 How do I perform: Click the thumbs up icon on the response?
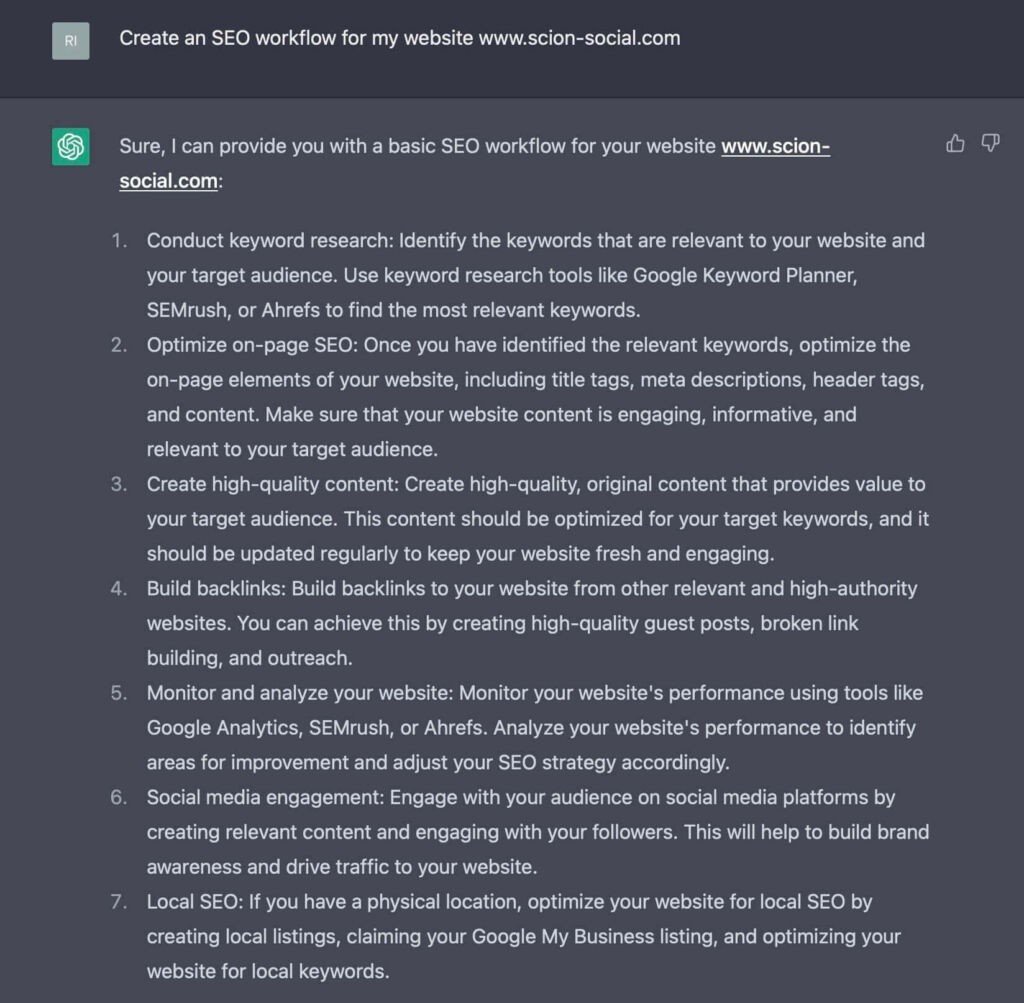(x=955, y=143)
